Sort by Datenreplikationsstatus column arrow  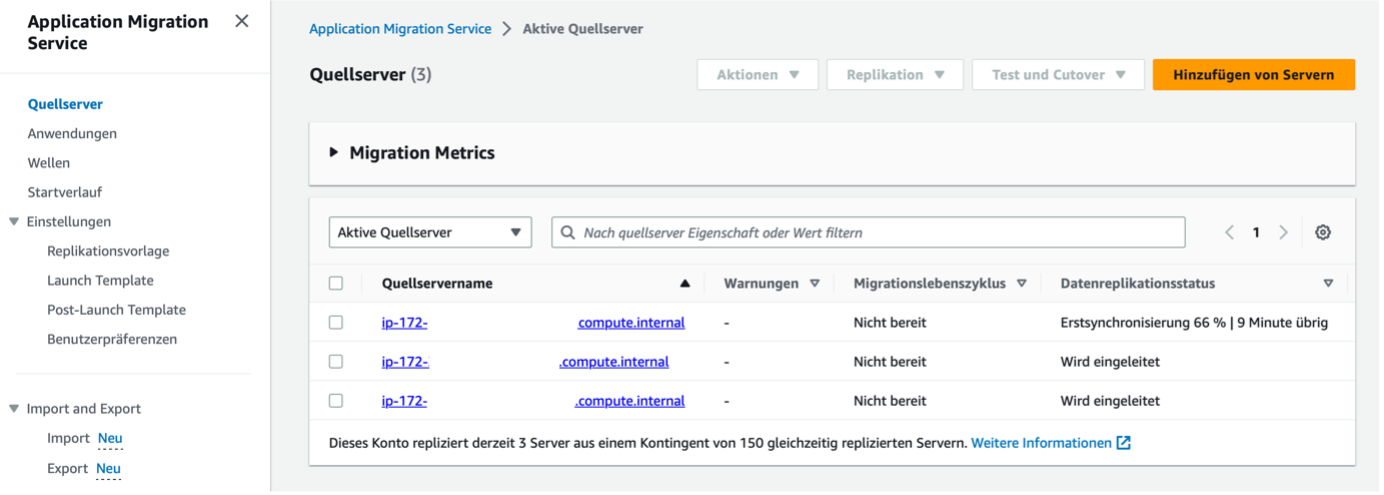pyautogui.click(x=1328, y=283)
